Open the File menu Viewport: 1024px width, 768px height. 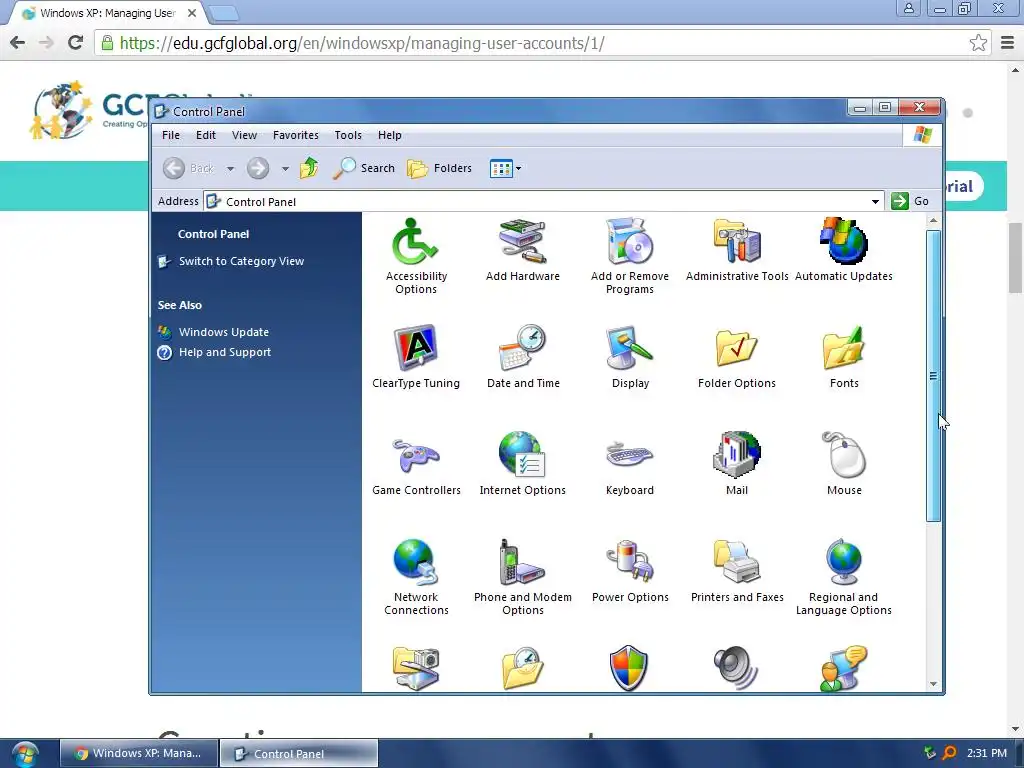(171, 135)
